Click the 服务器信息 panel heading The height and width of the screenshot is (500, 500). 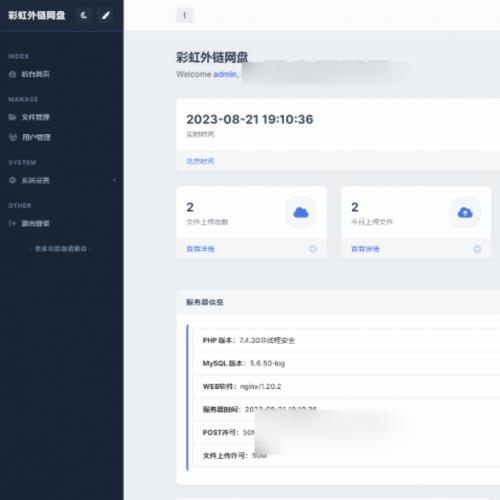click(205, 302)
